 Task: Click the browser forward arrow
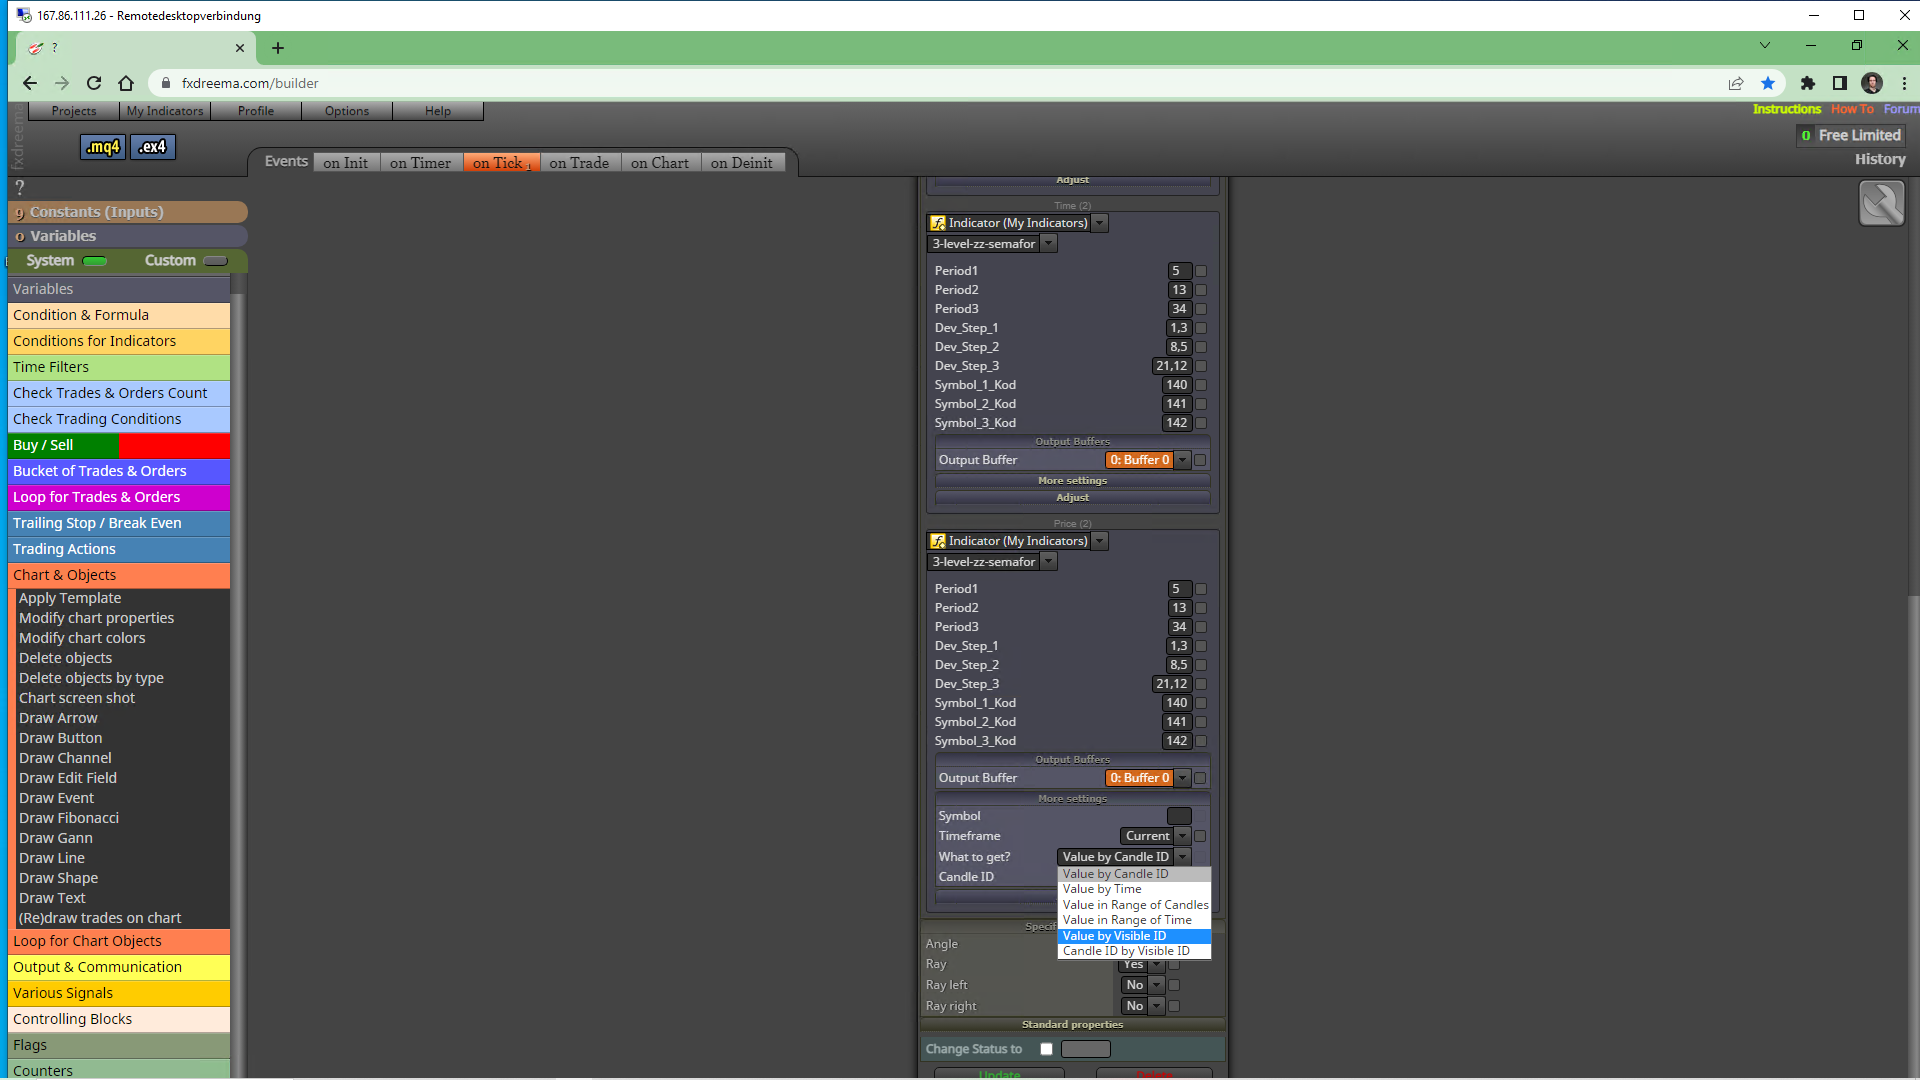[62, 83]
